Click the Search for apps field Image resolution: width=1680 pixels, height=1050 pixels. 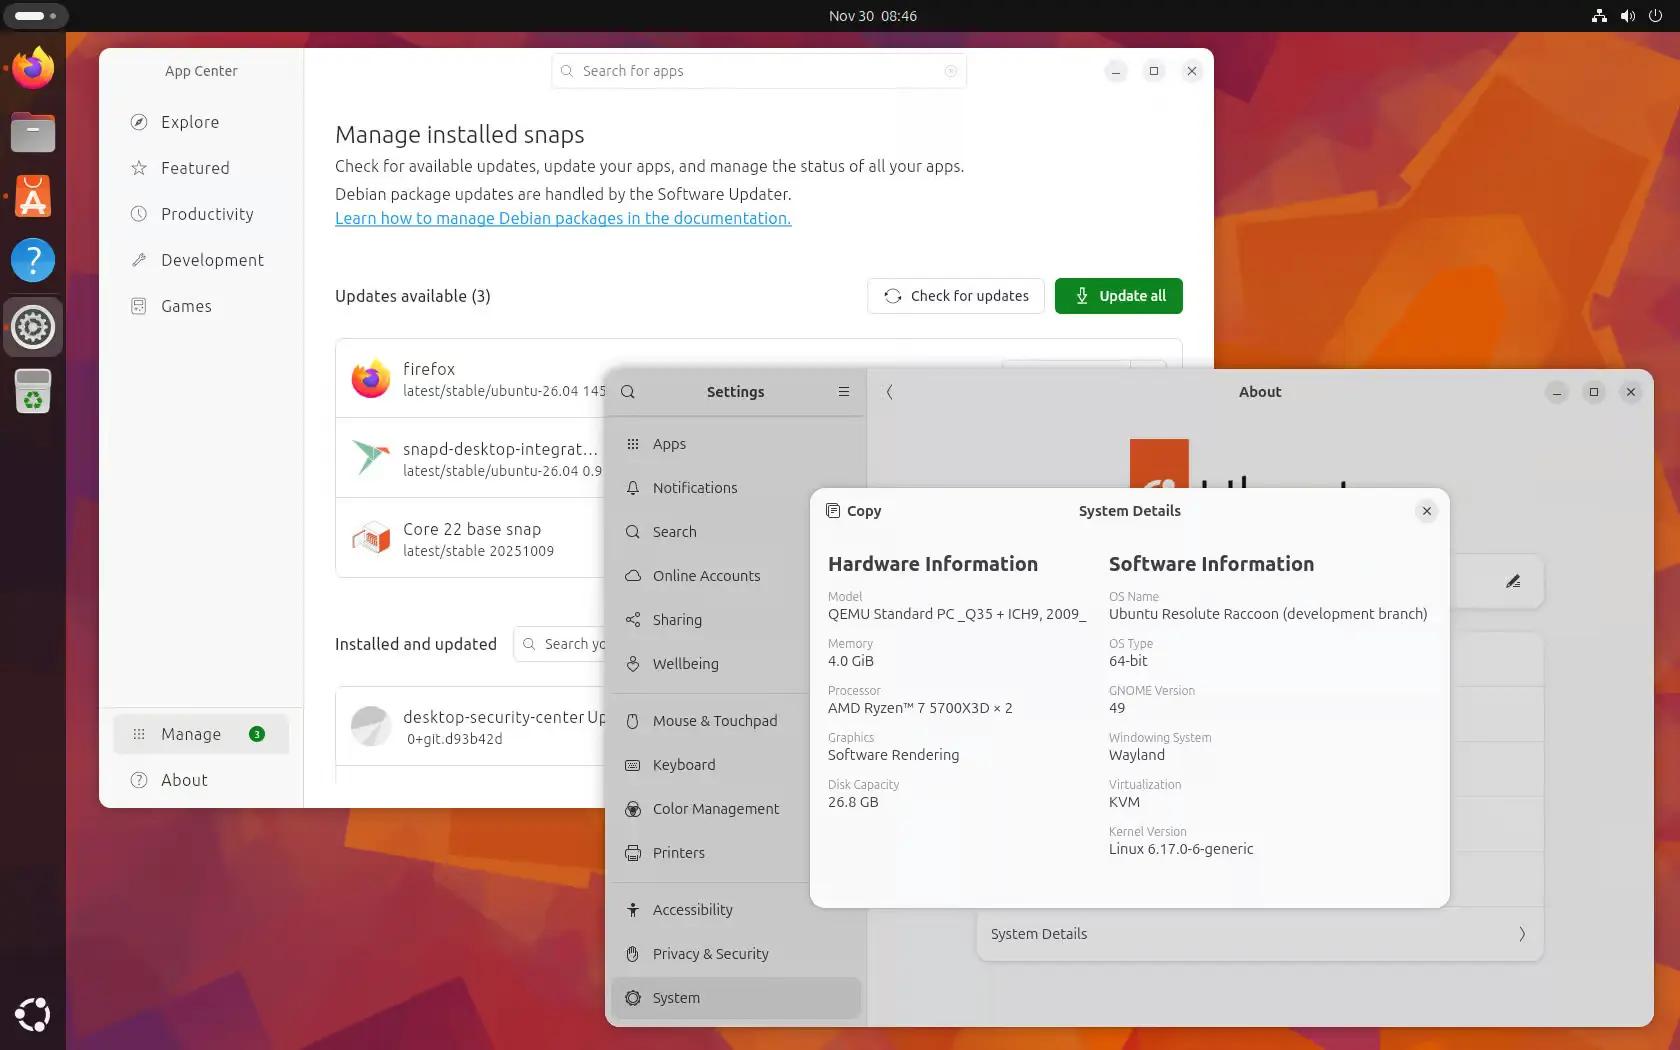758,71
